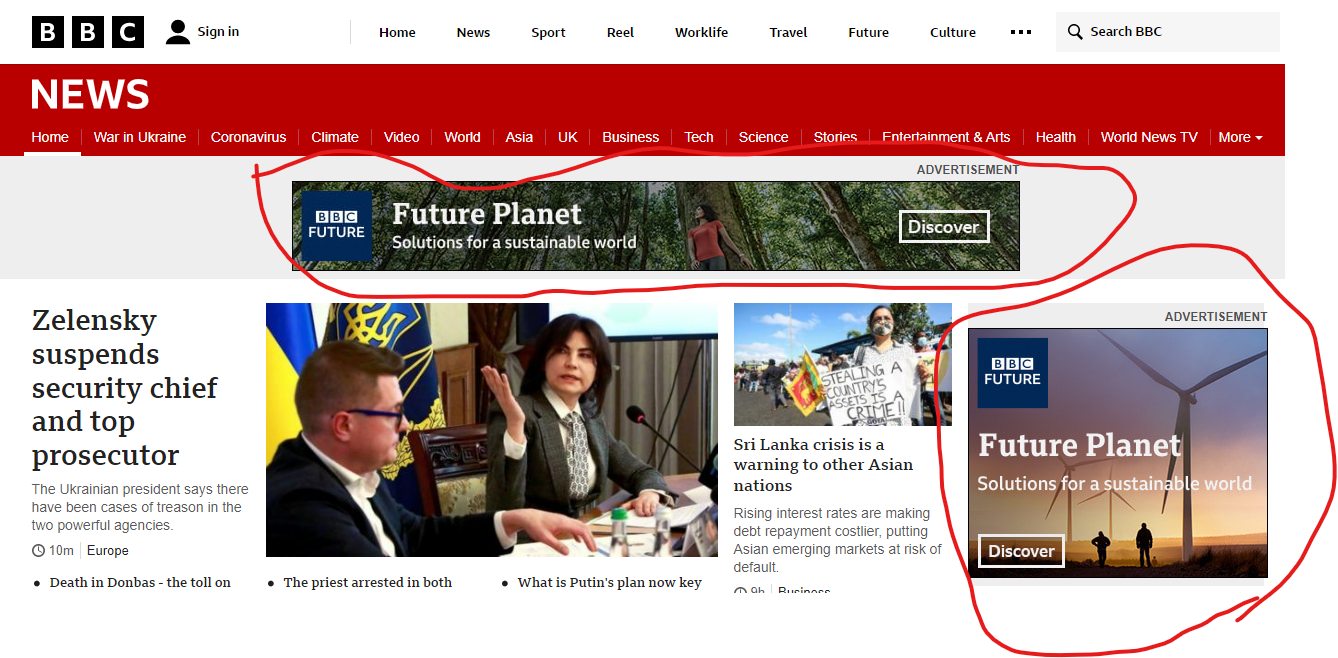Click the magnifying glass search icon
The height and width of the screenshot is (658, 1338).
pos(1075,32)
